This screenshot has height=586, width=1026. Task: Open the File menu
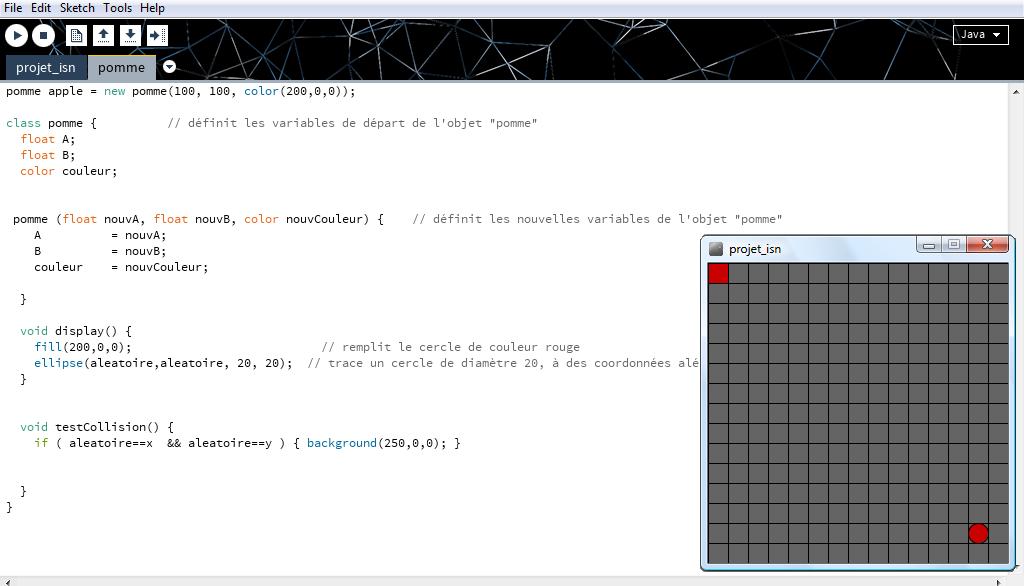[x=13, y=8]
